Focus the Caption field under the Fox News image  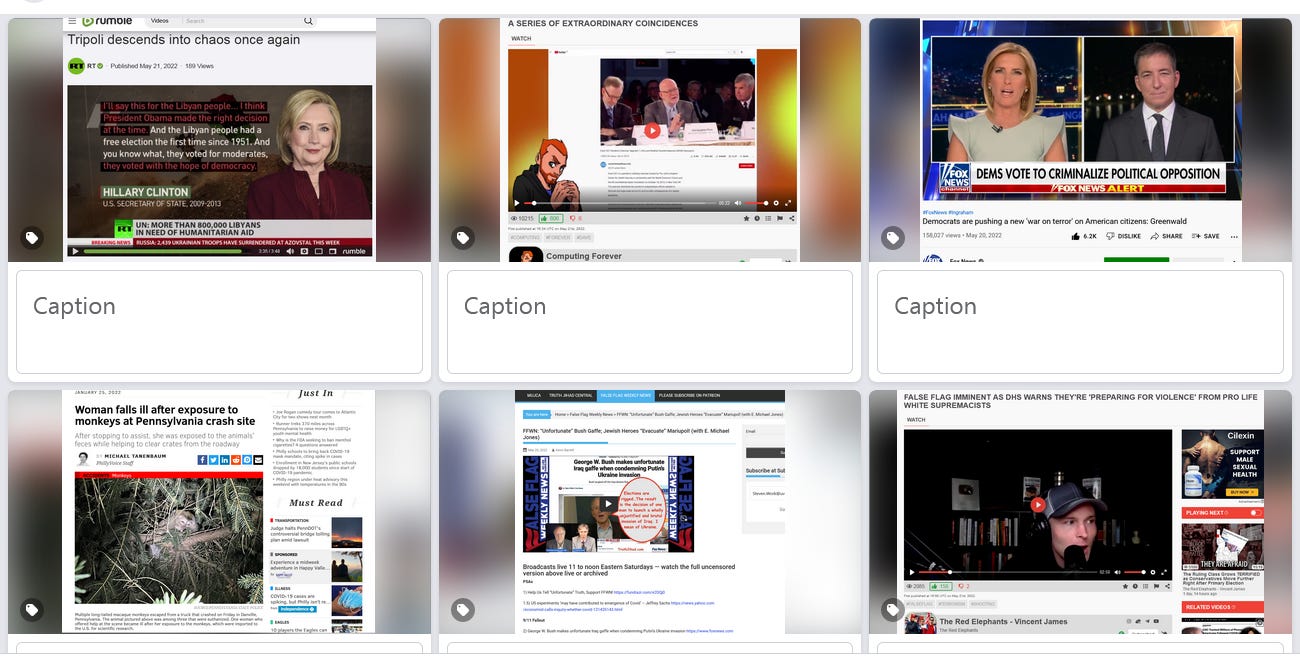tap(1080, 321)
